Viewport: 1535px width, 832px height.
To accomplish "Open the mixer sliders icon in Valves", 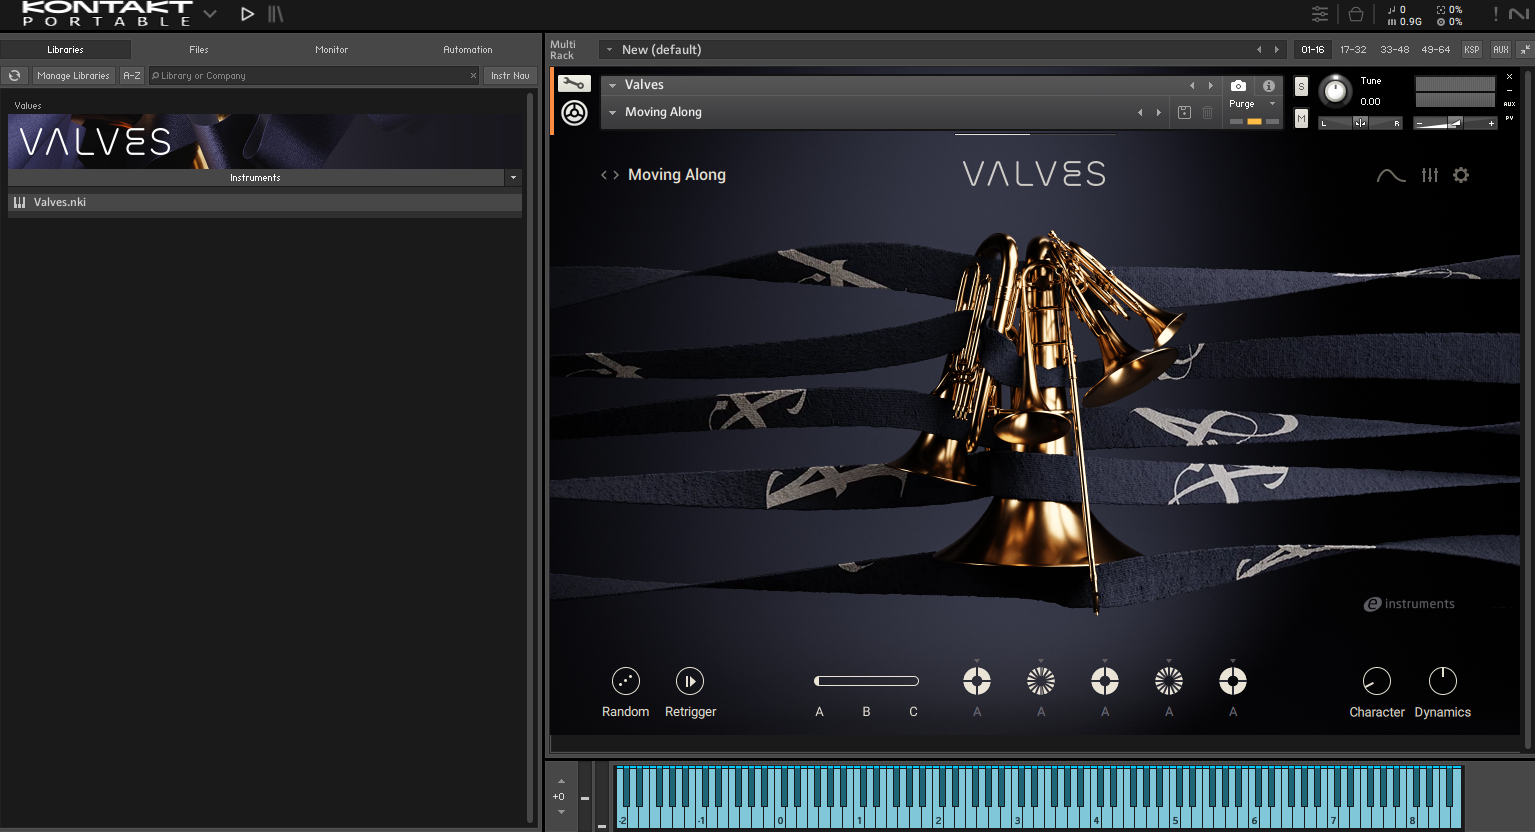I will [x=1429, y=175].
